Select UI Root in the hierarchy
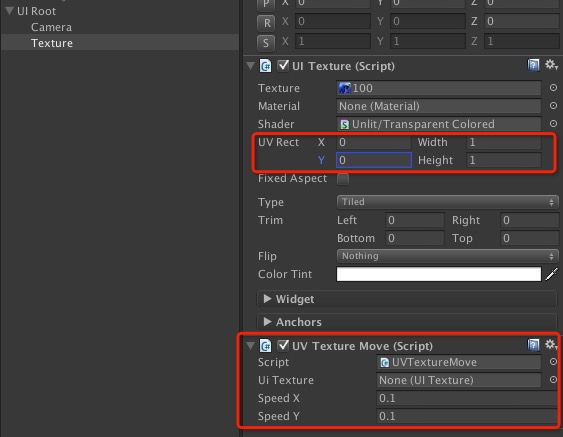Viewport: 563px width, 437px height. click(x=36, y=11)
